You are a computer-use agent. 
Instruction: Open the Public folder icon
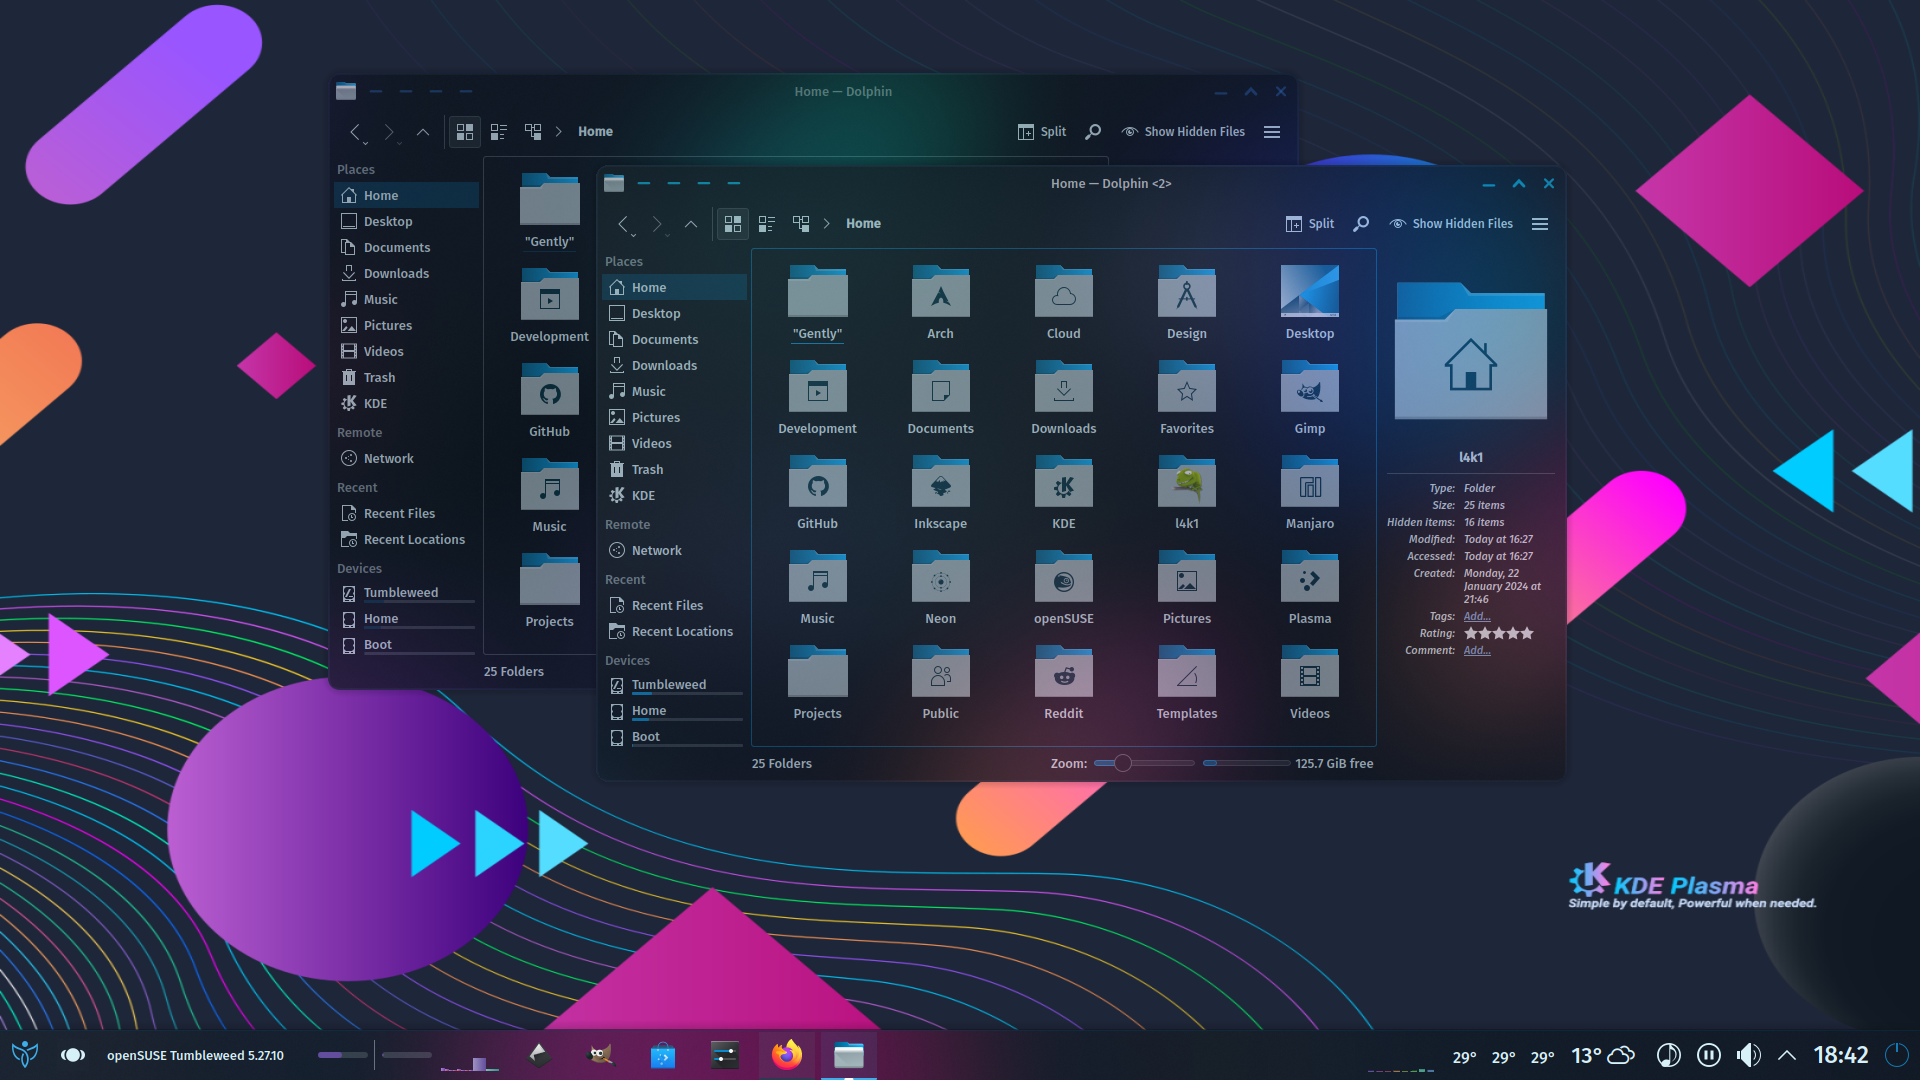pos(940,672)
